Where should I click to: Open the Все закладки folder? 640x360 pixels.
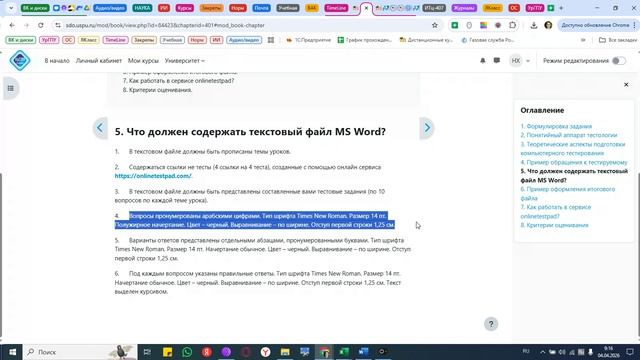[618, 40]
